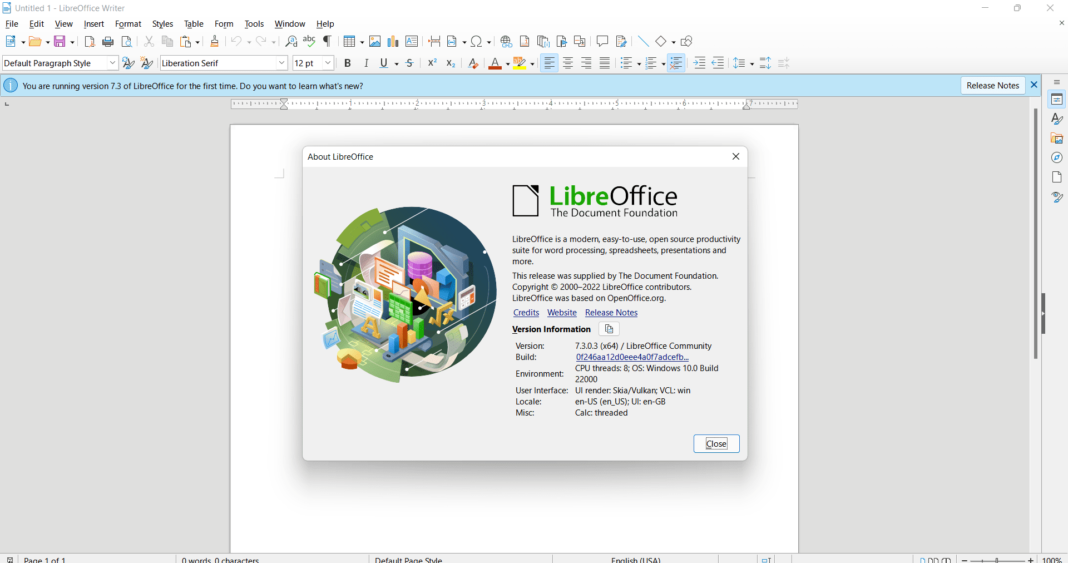Click the Insert Image toolbar icon
The width and height of the screenshot is (1068, 563).
click(x=375, y=42)
